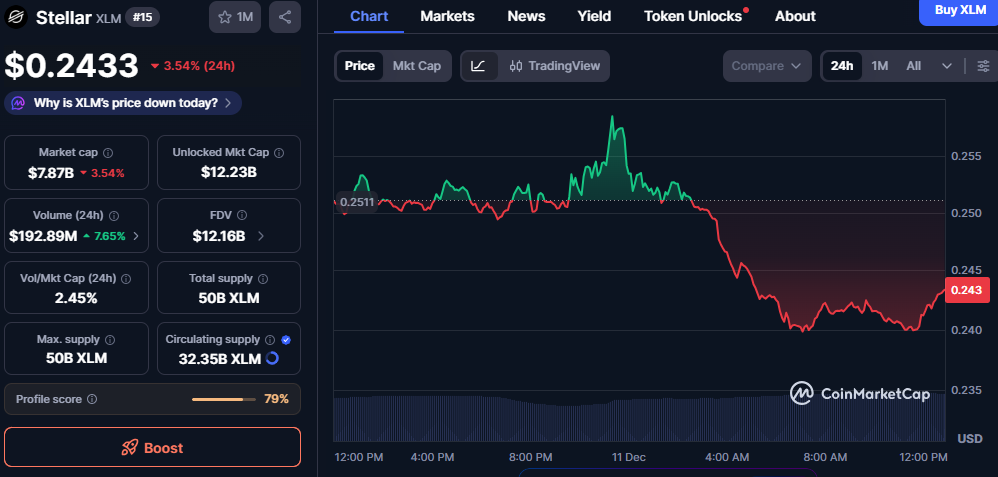Select the All time range
The width and height of the screenshot is (998, 477).
[913, 66]
